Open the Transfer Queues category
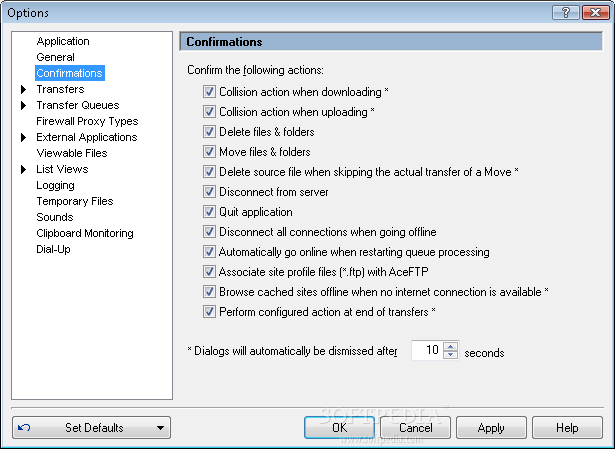The height and width of the screenshot is (449, 615). coord(78,105)
